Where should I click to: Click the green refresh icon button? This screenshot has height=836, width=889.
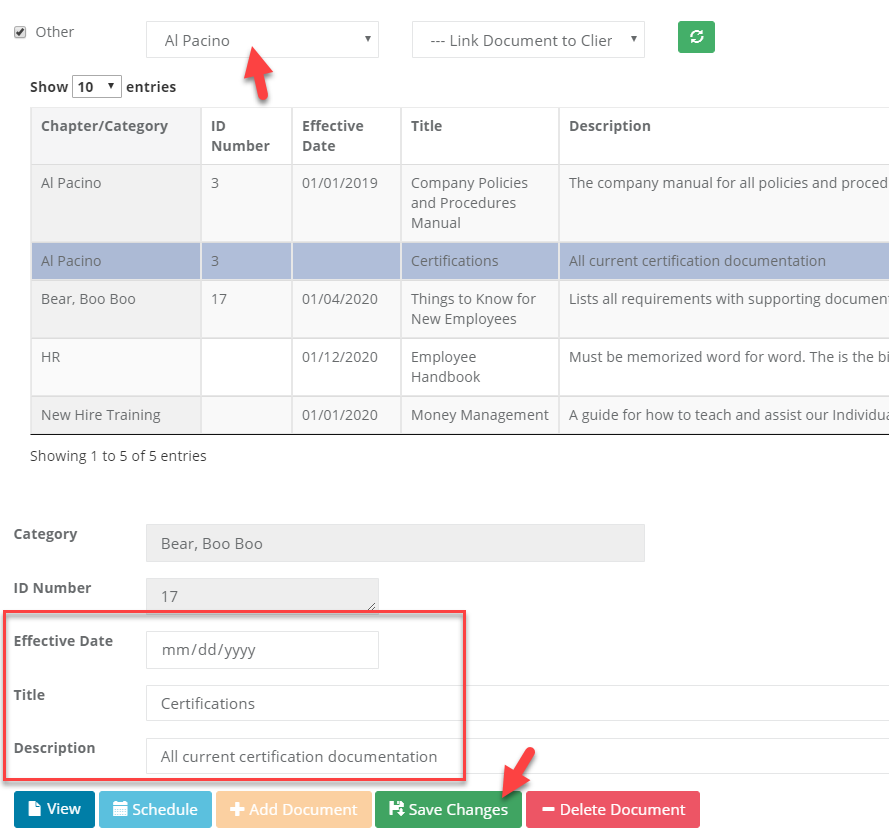click(x=696, y=37)
